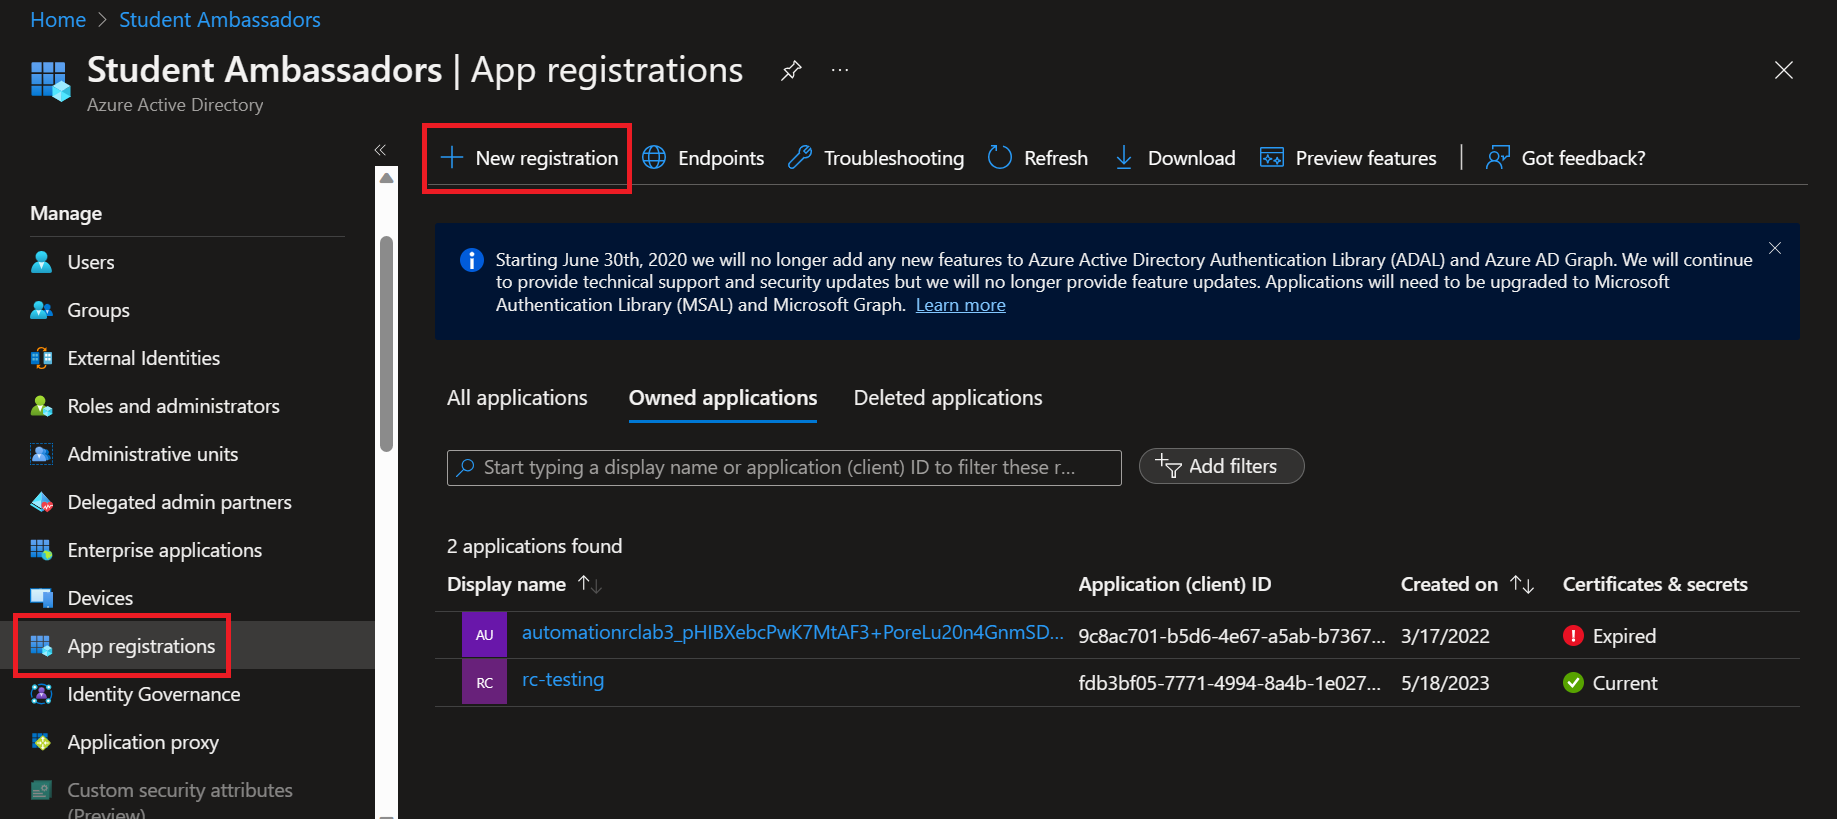Click the Administrative units icon
Viewport: 1837px width, 819px height.
pyautogui.click(x=42, y=454)
